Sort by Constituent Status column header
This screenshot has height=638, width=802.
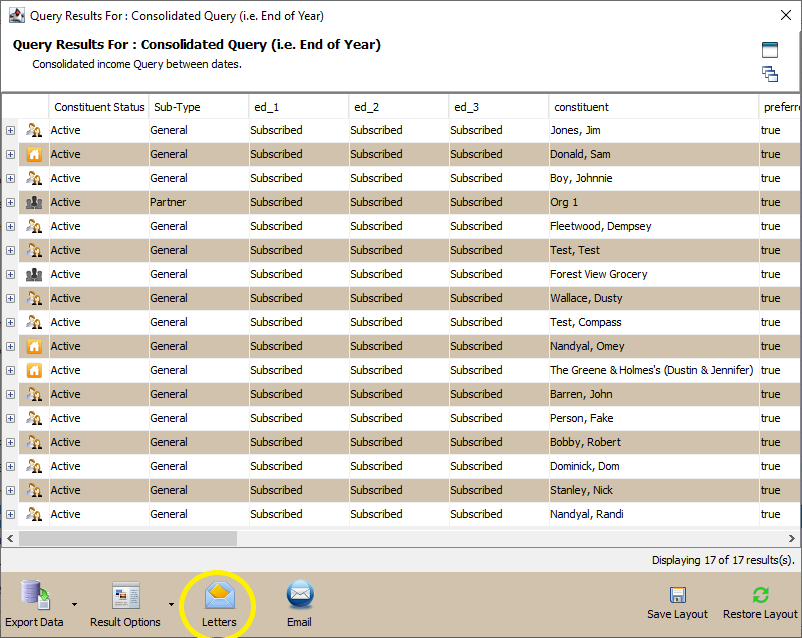[99, 107]
